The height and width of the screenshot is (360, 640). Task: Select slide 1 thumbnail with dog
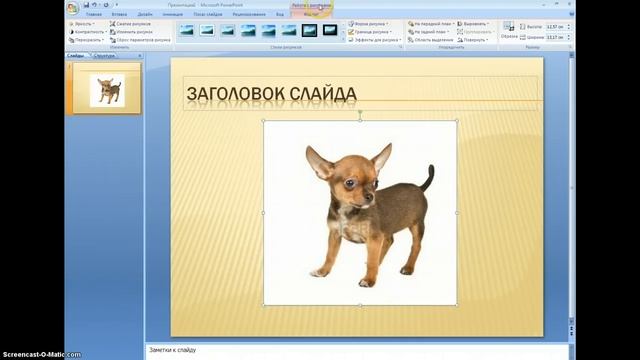107,88
